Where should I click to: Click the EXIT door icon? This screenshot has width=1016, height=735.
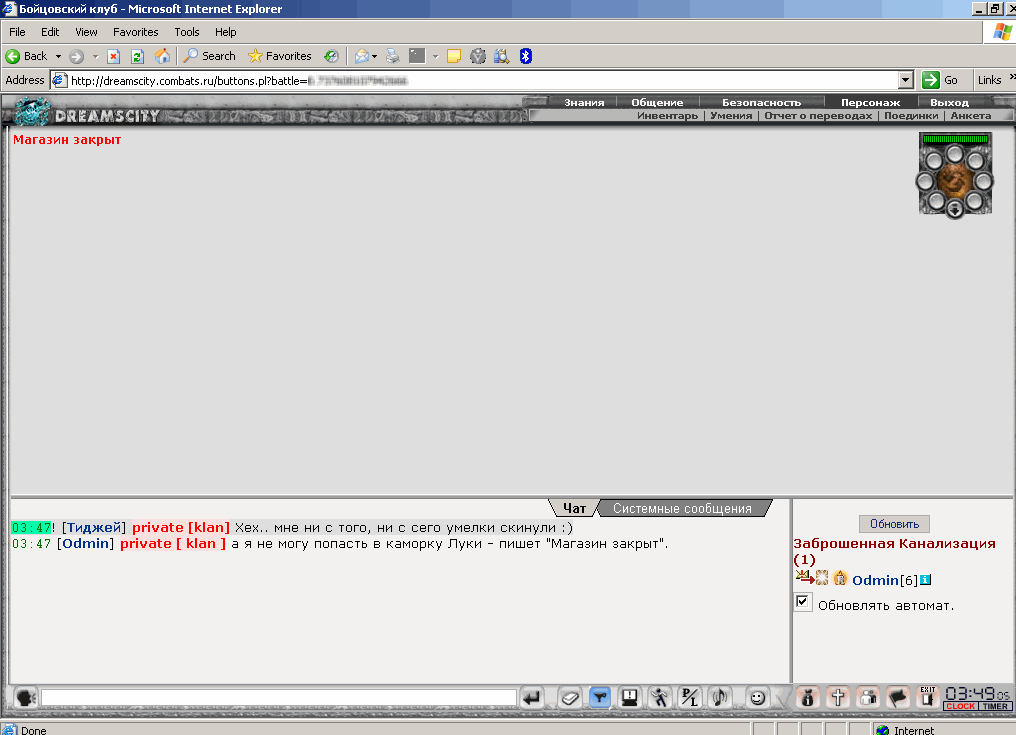point(928,697)
